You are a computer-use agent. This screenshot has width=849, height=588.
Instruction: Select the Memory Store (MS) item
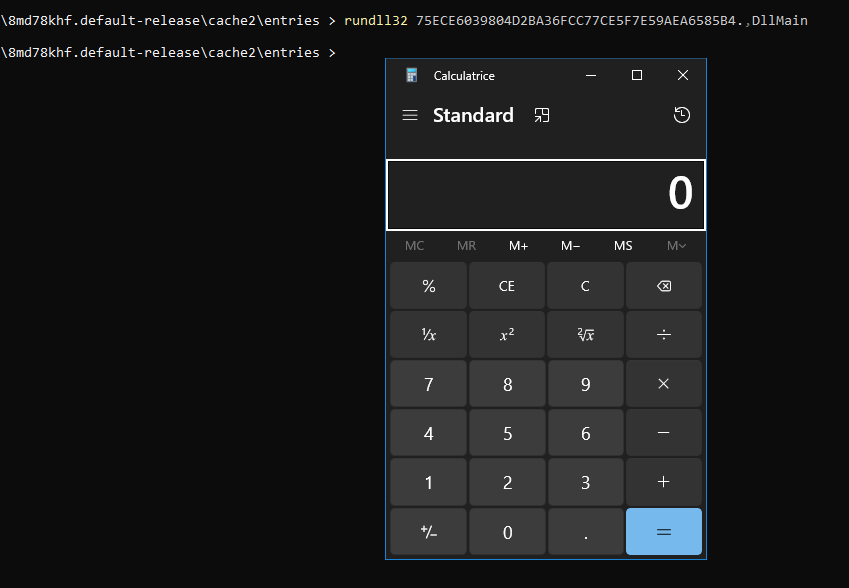pos(623,246)
